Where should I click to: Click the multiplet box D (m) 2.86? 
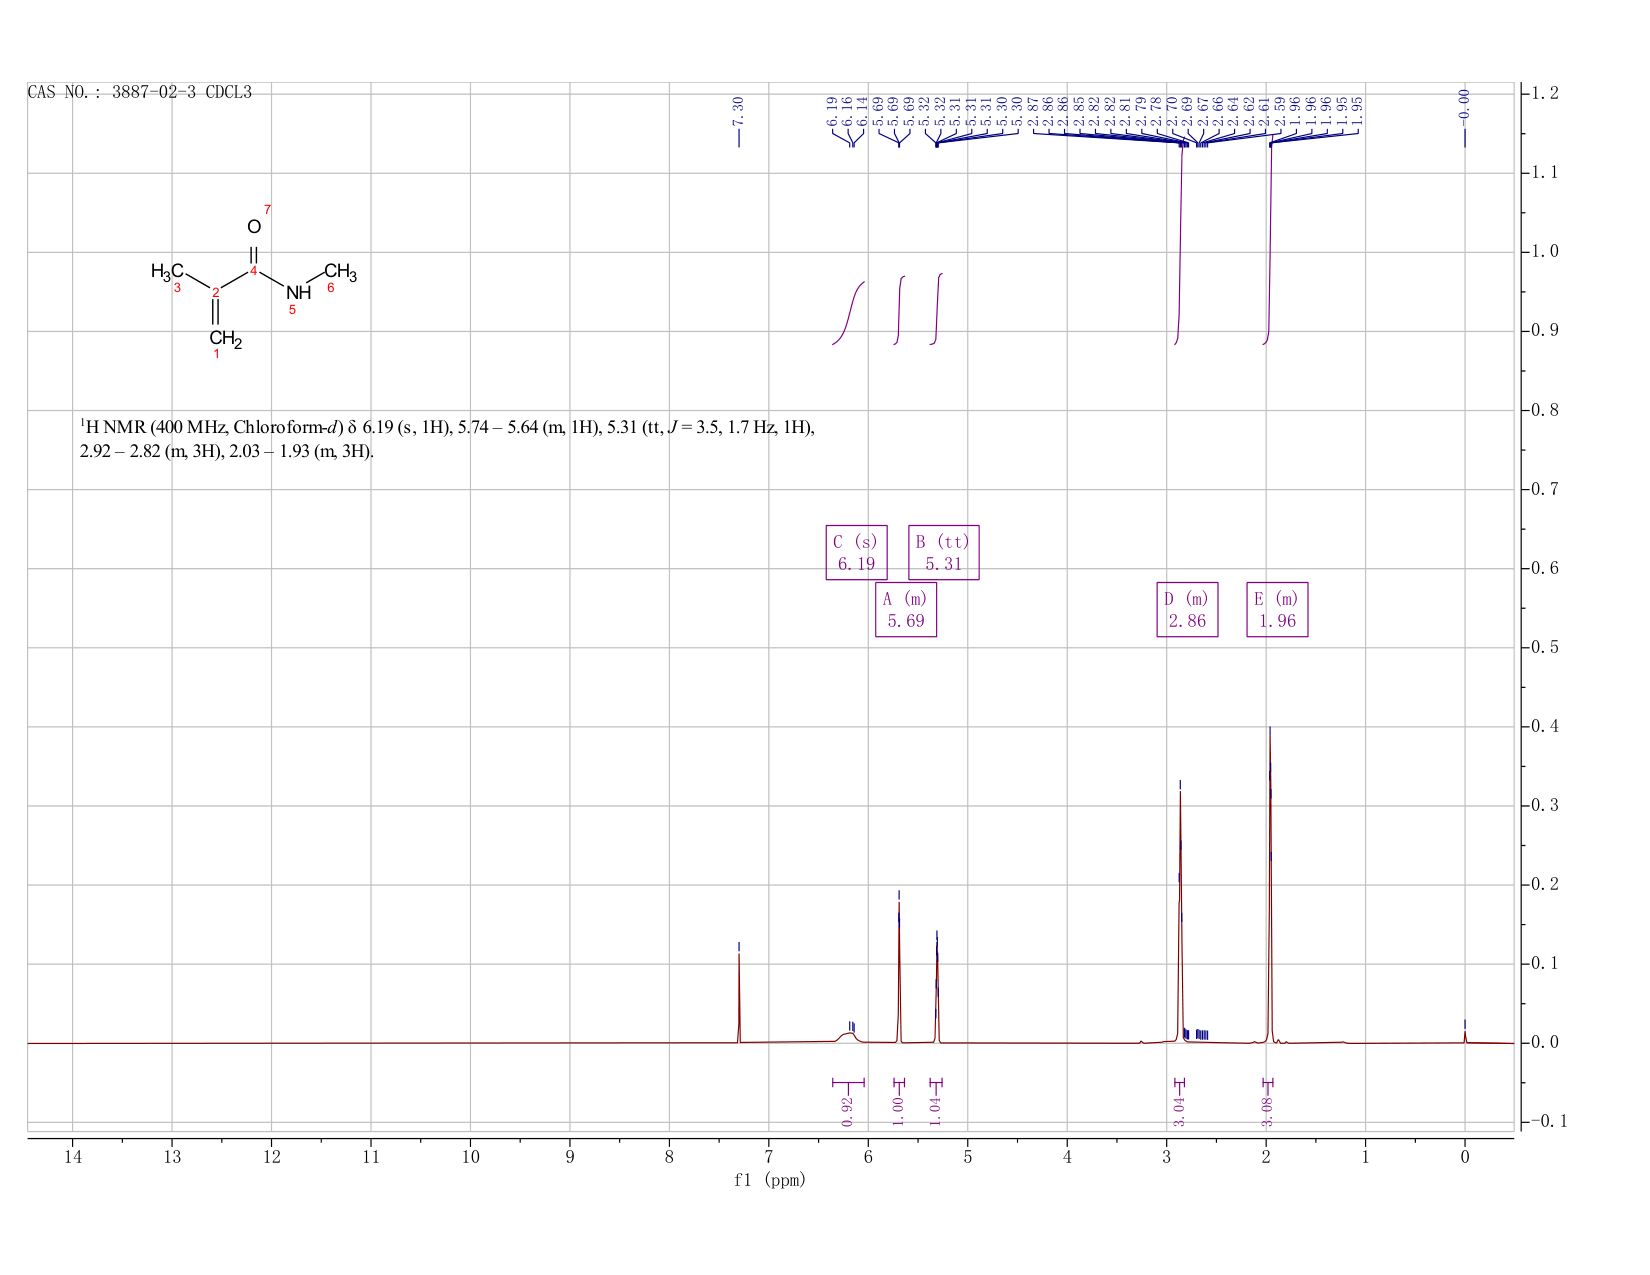1187,609
